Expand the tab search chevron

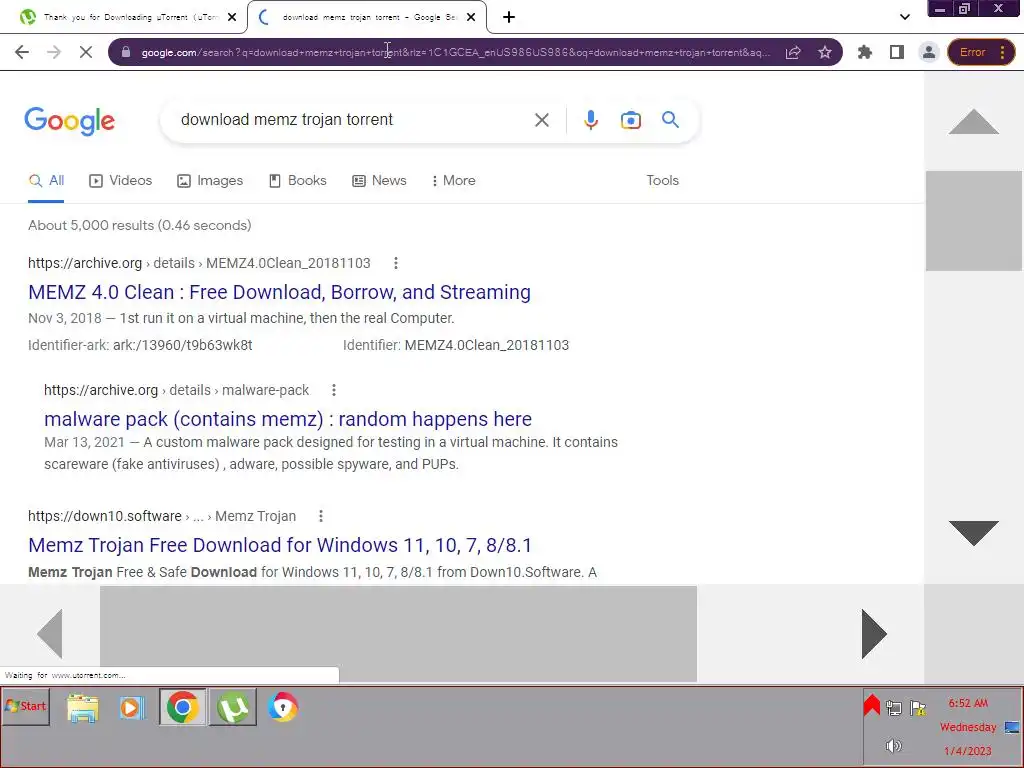(904, 17)
